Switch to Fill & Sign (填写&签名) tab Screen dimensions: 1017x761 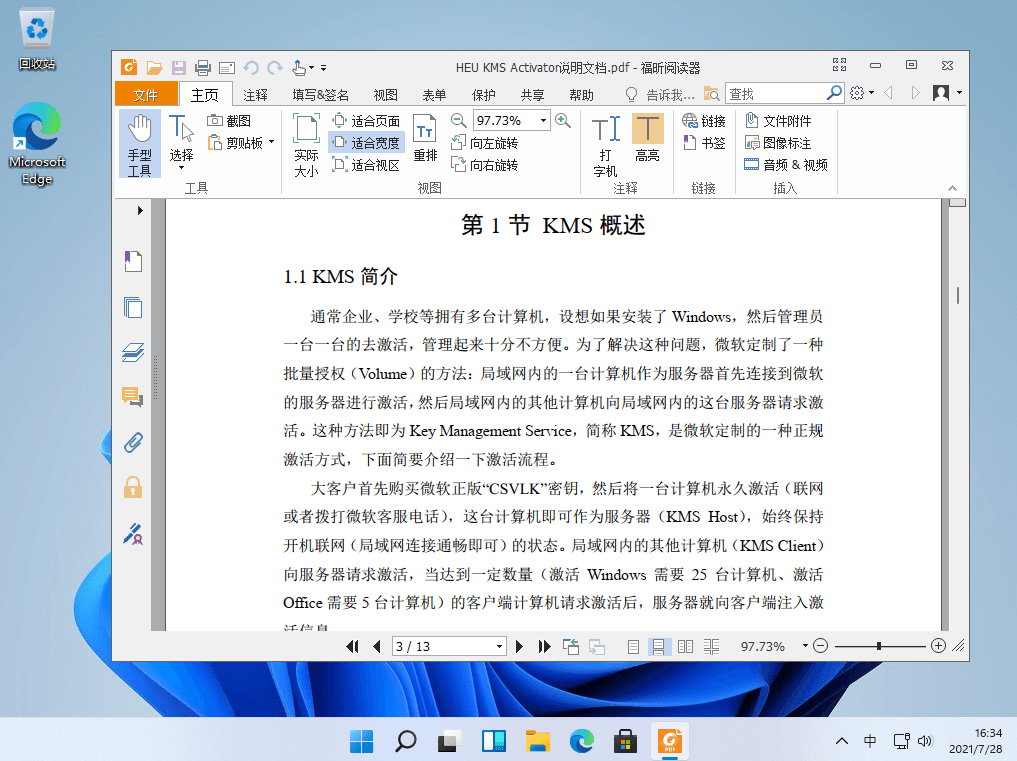[320, 95]
